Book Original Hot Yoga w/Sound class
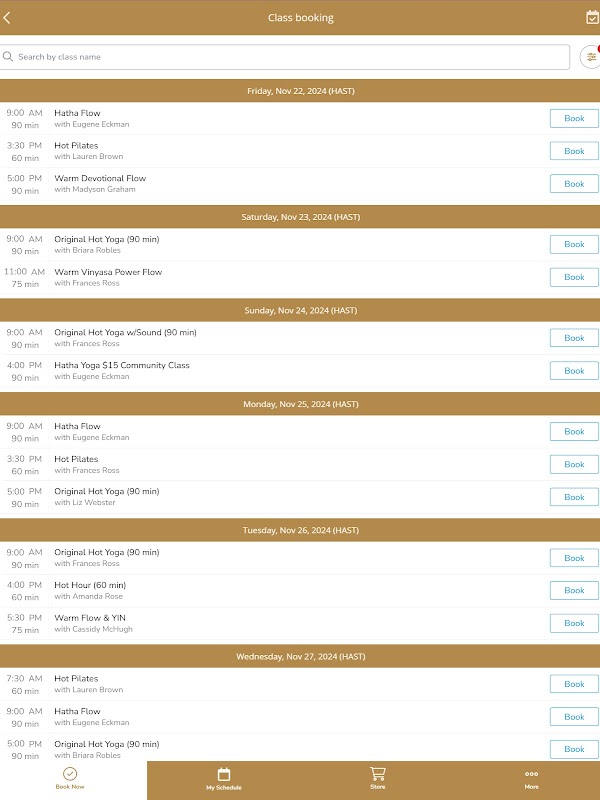The image size is (600, 800). point(574,338)
